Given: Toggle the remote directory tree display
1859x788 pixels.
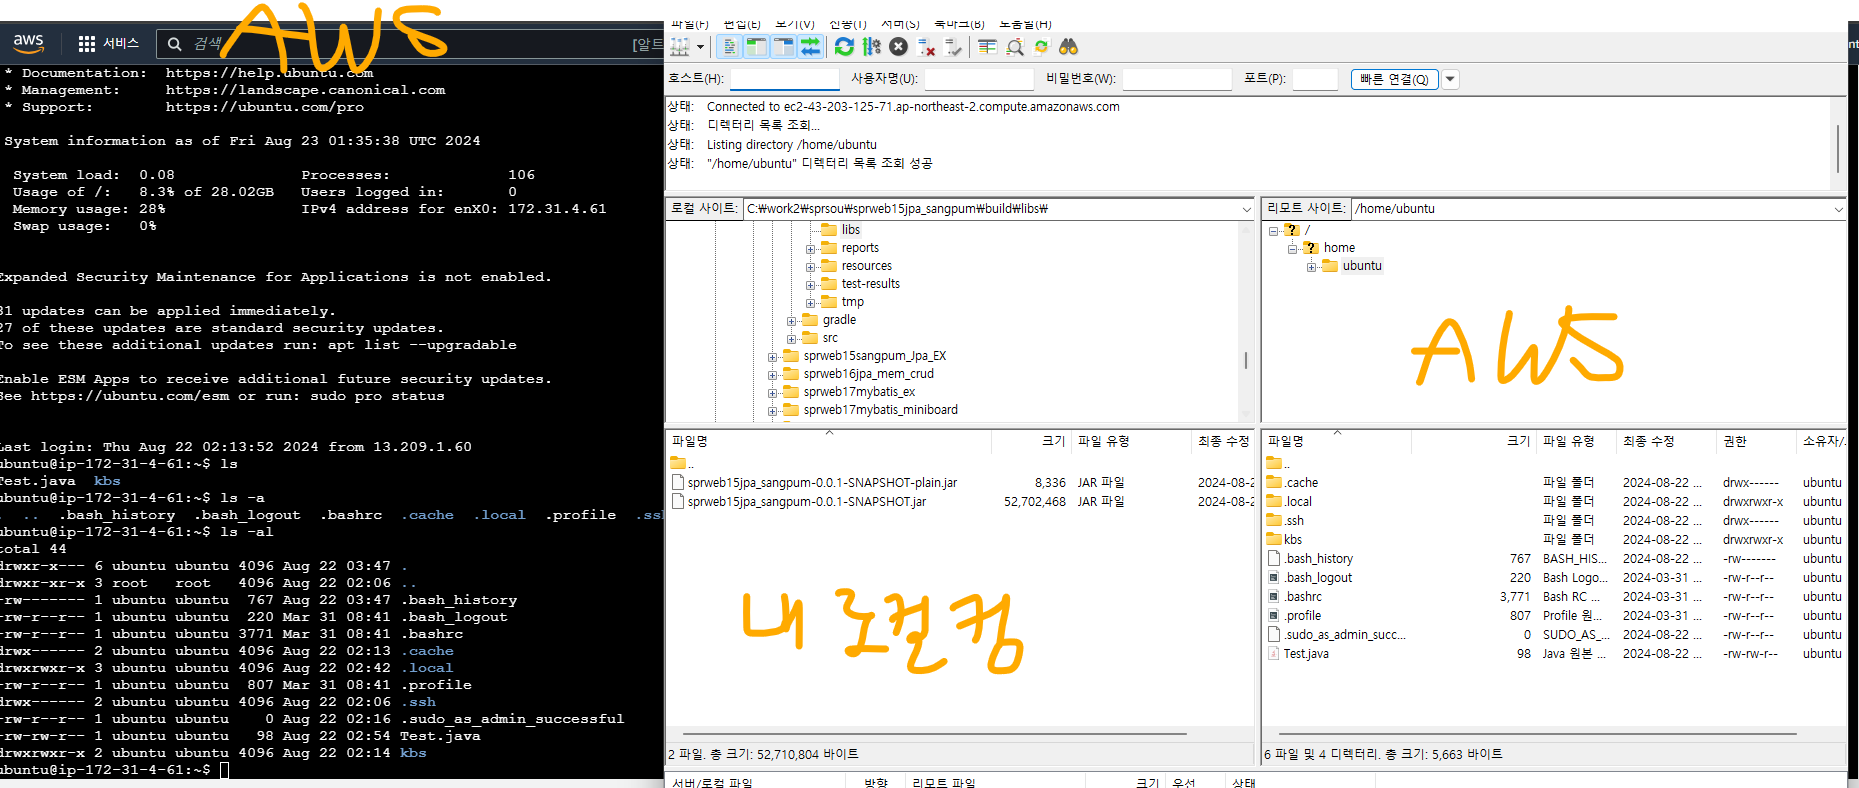Looking at the screenshot, I should tap(783, 47).
